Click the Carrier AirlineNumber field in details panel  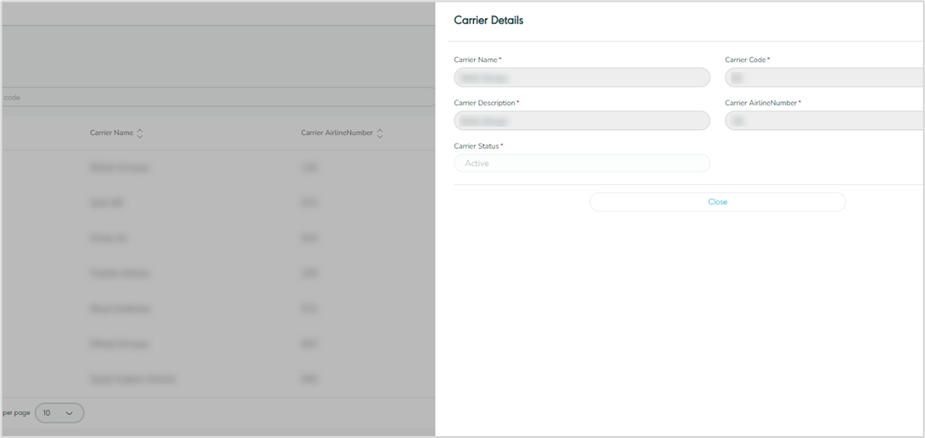[x=824, y=120]
